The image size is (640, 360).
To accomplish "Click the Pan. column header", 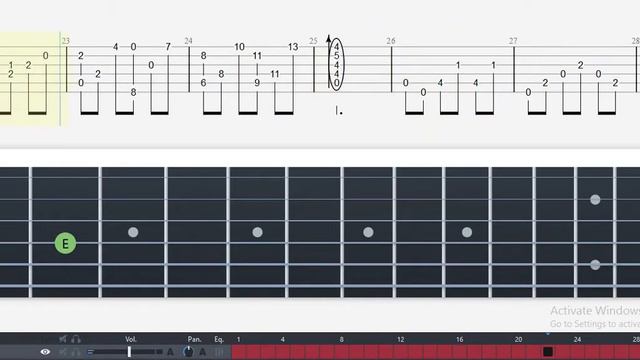I will (x=194, y=339).
